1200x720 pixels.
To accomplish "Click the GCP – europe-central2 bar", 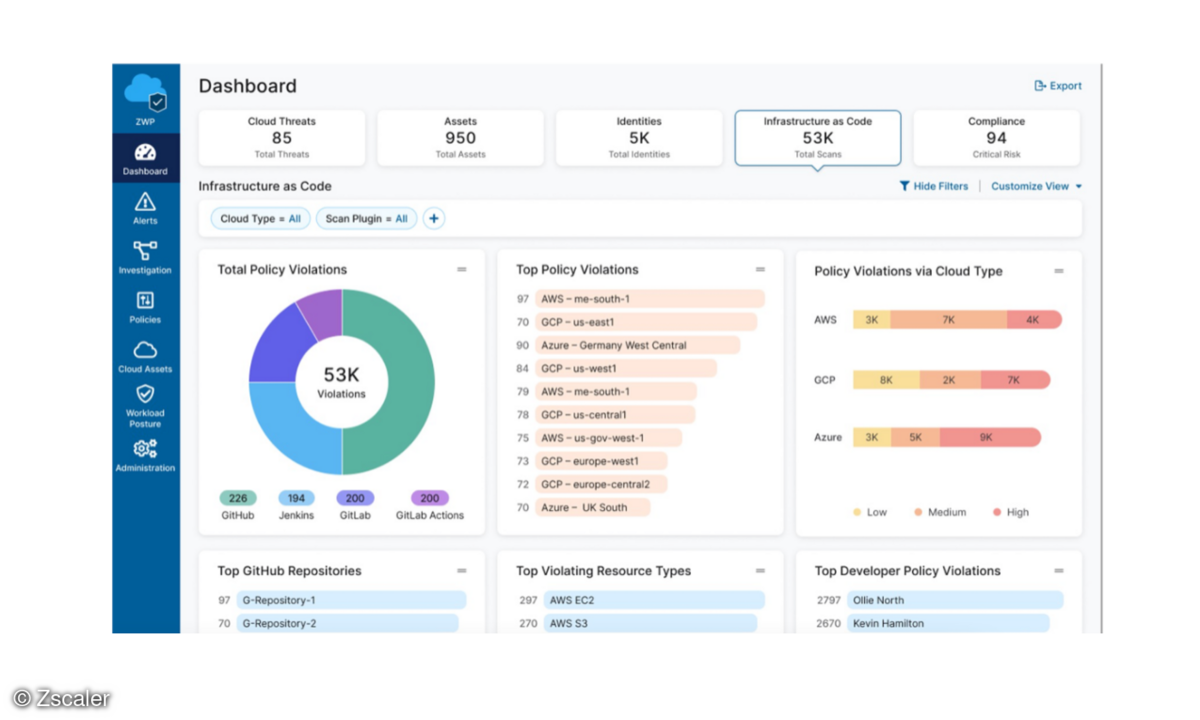I will [x=601, y=484].
